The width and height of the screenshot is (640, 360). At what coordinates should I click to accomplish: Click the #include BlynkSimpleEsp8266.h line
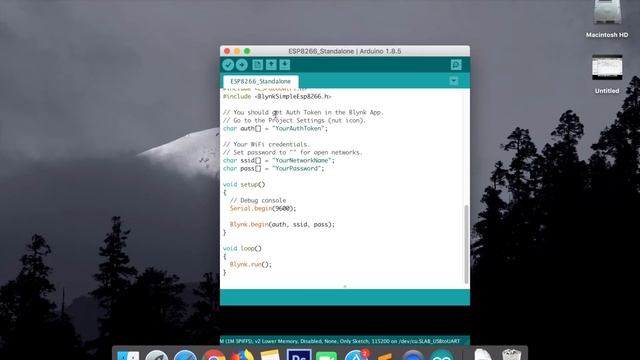[x=277, y=96]
